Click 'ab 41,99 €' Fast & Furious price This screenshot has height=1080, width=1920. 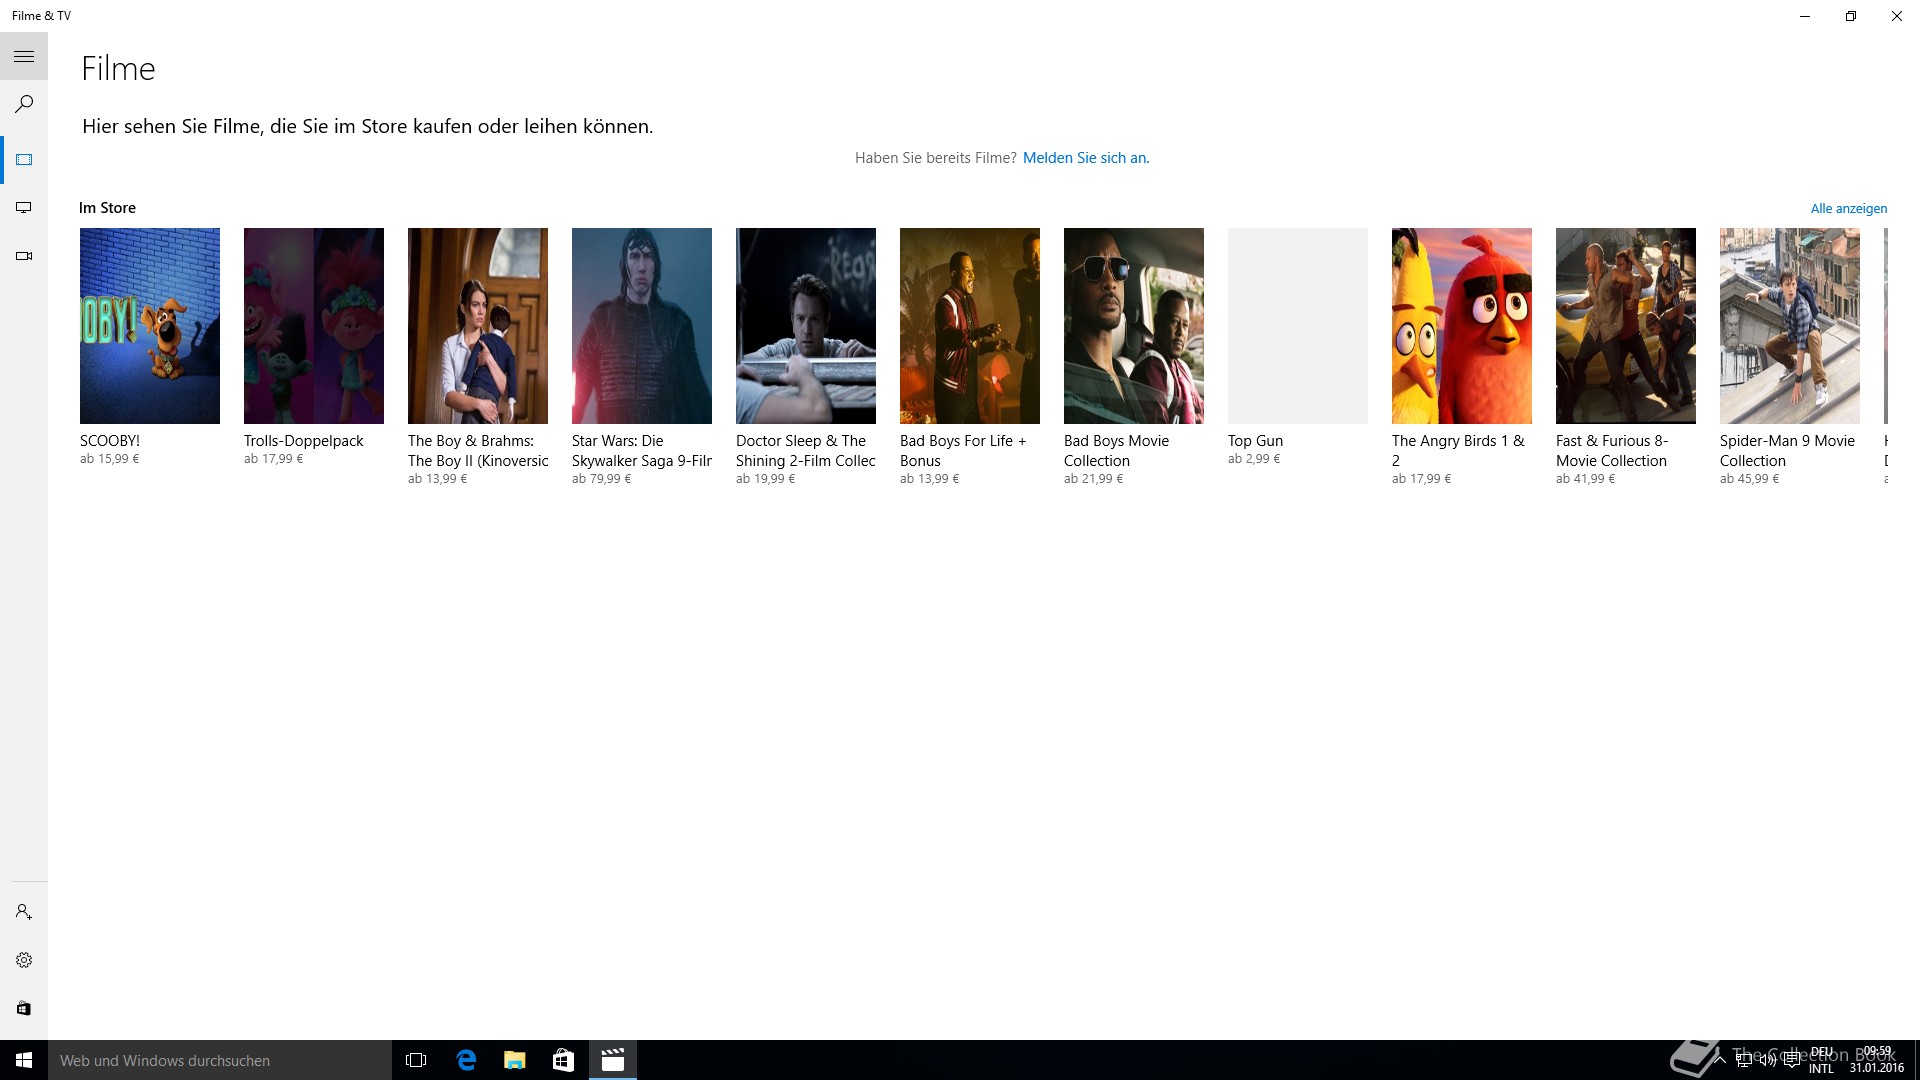click(x=1585, y=479)
